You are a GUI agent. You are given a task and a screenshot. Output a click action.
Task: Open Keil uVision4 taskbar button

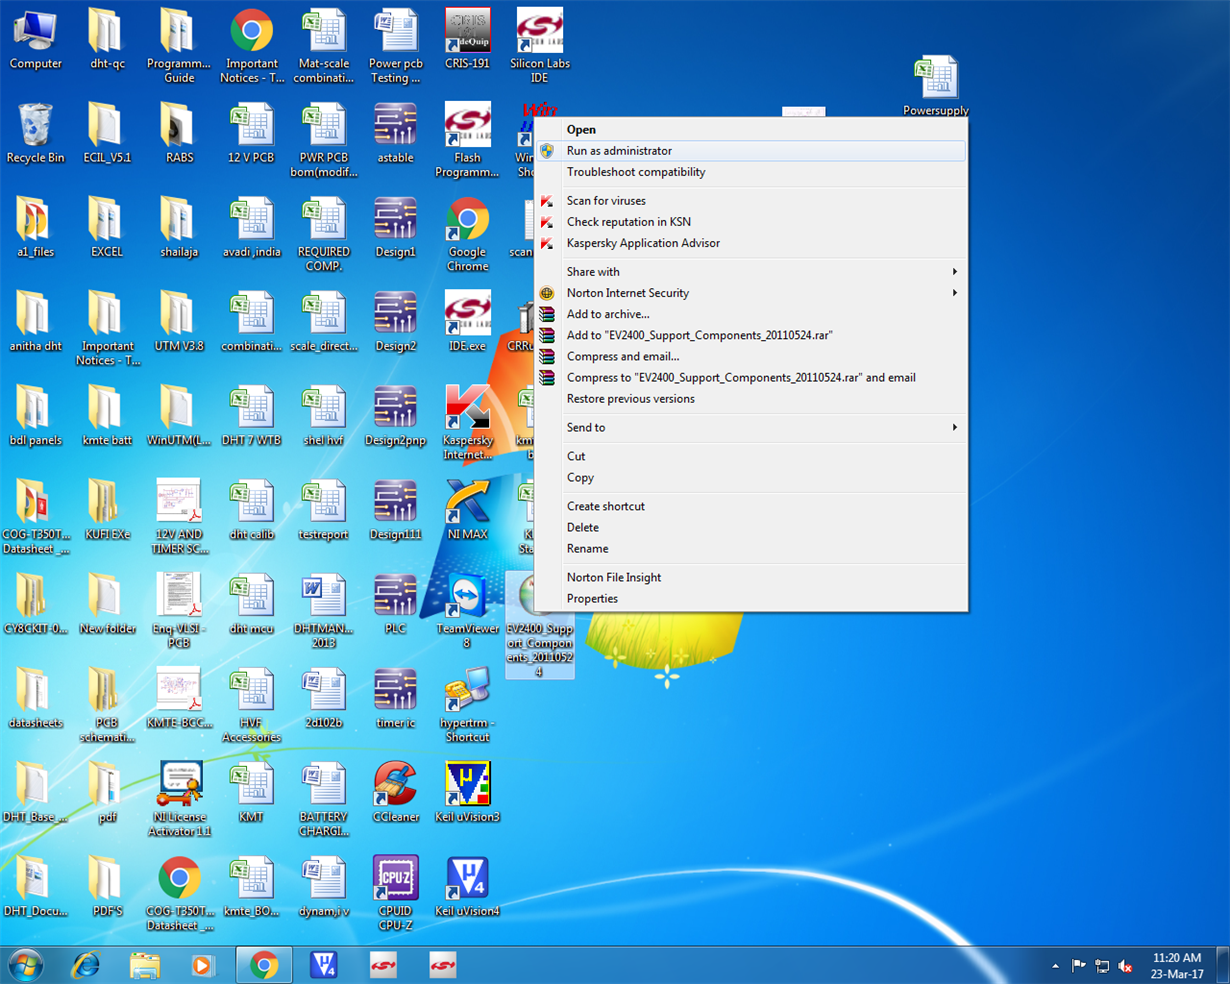pyautogui.click(x=323, y=965)
